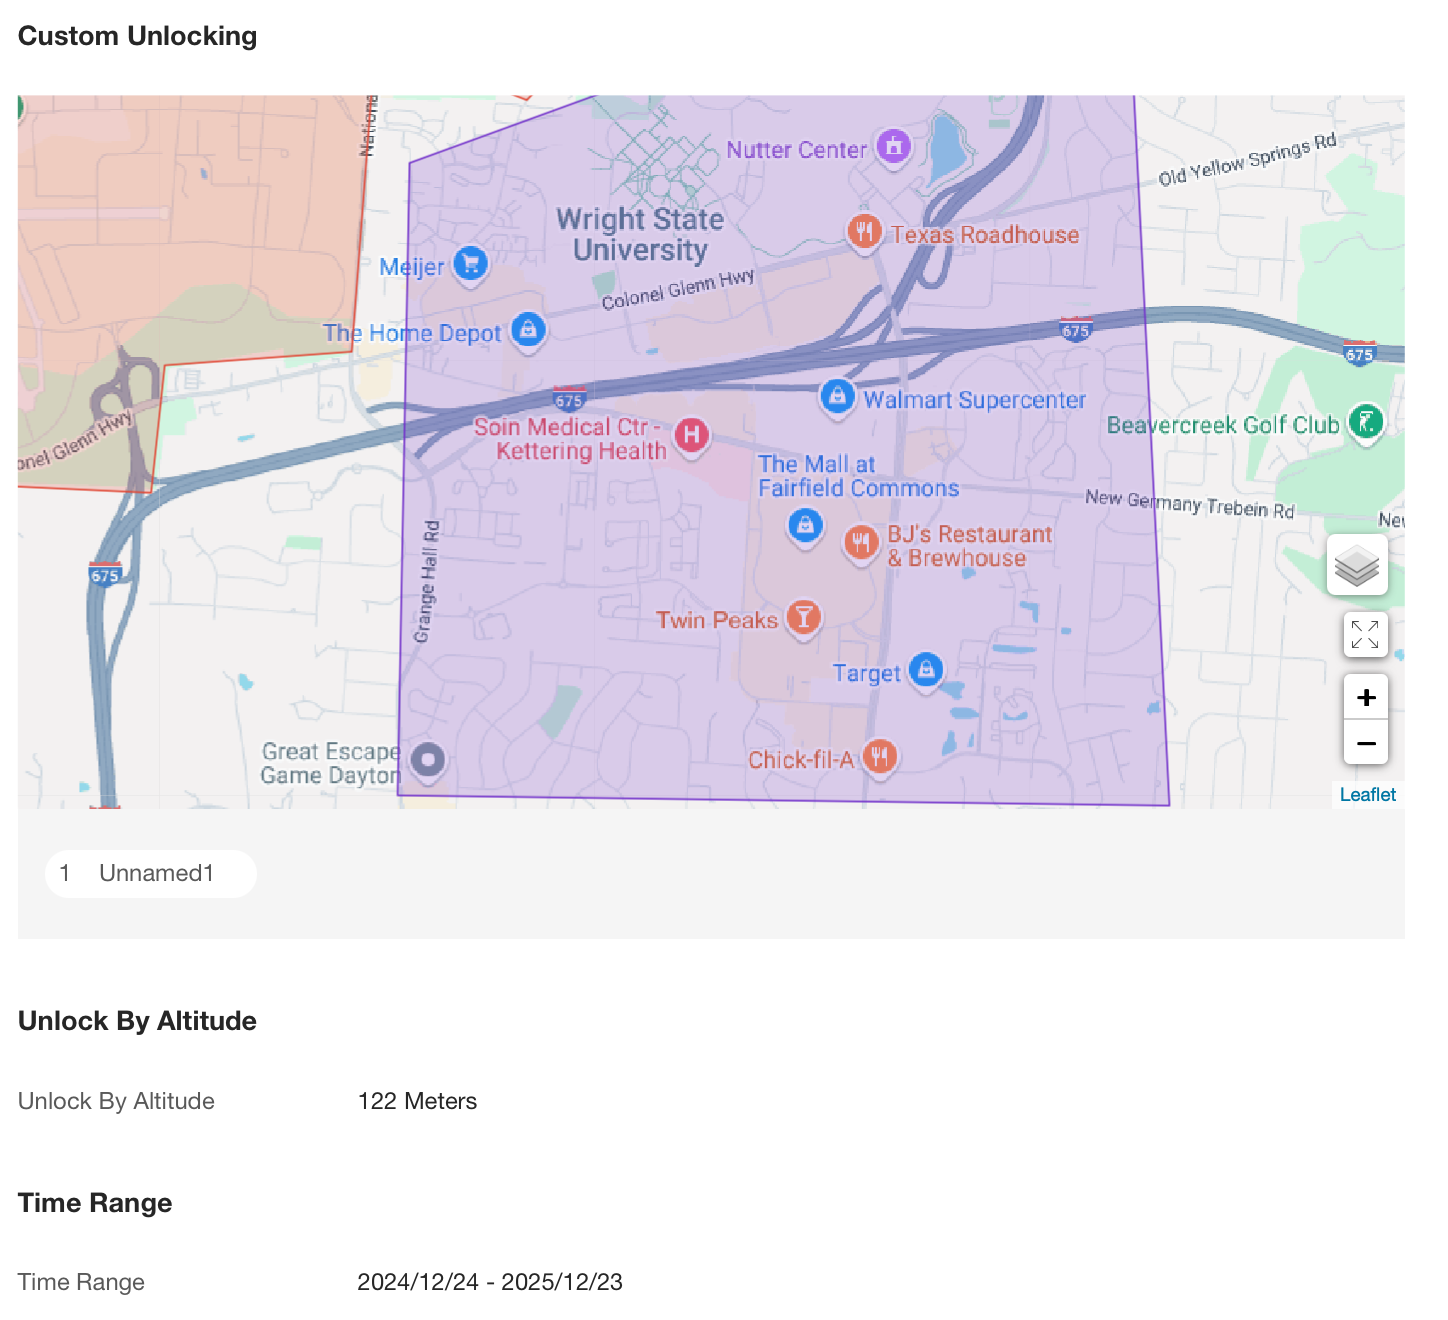
Task: Click the Twin Peaks bar pin
Action: (803, 619)
